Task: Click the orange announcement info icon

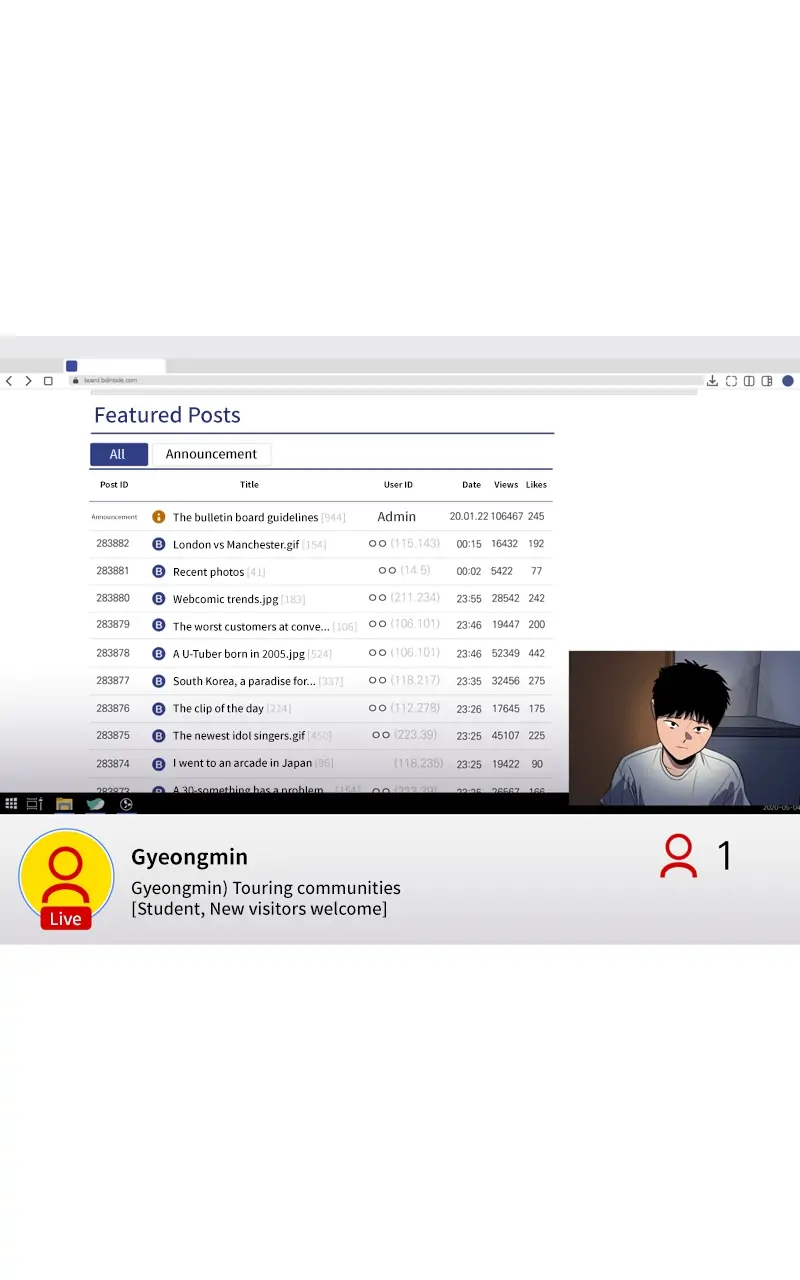Action: (158, 517)
